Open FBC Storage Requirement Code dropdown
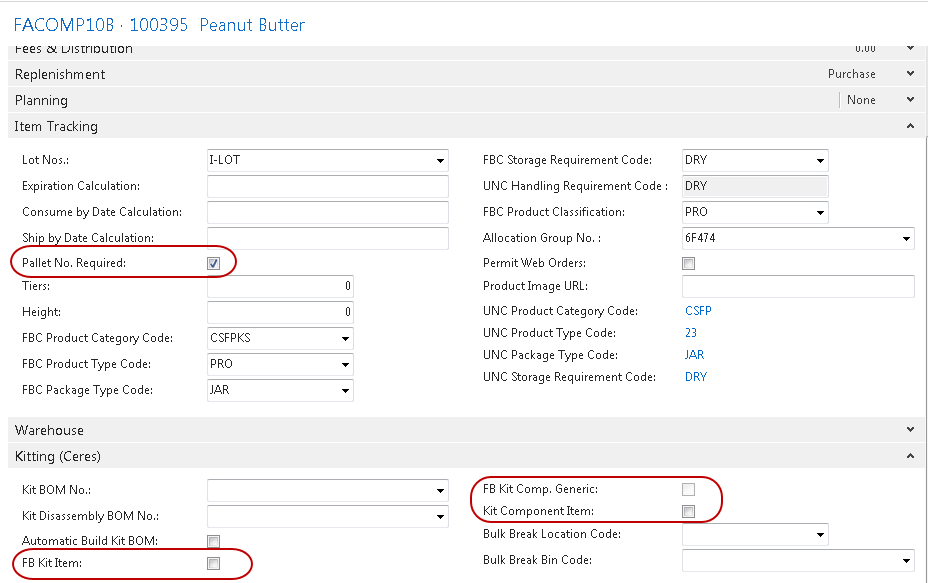The height and width of the screenshot is (583, 928). [x=820, y=161]
